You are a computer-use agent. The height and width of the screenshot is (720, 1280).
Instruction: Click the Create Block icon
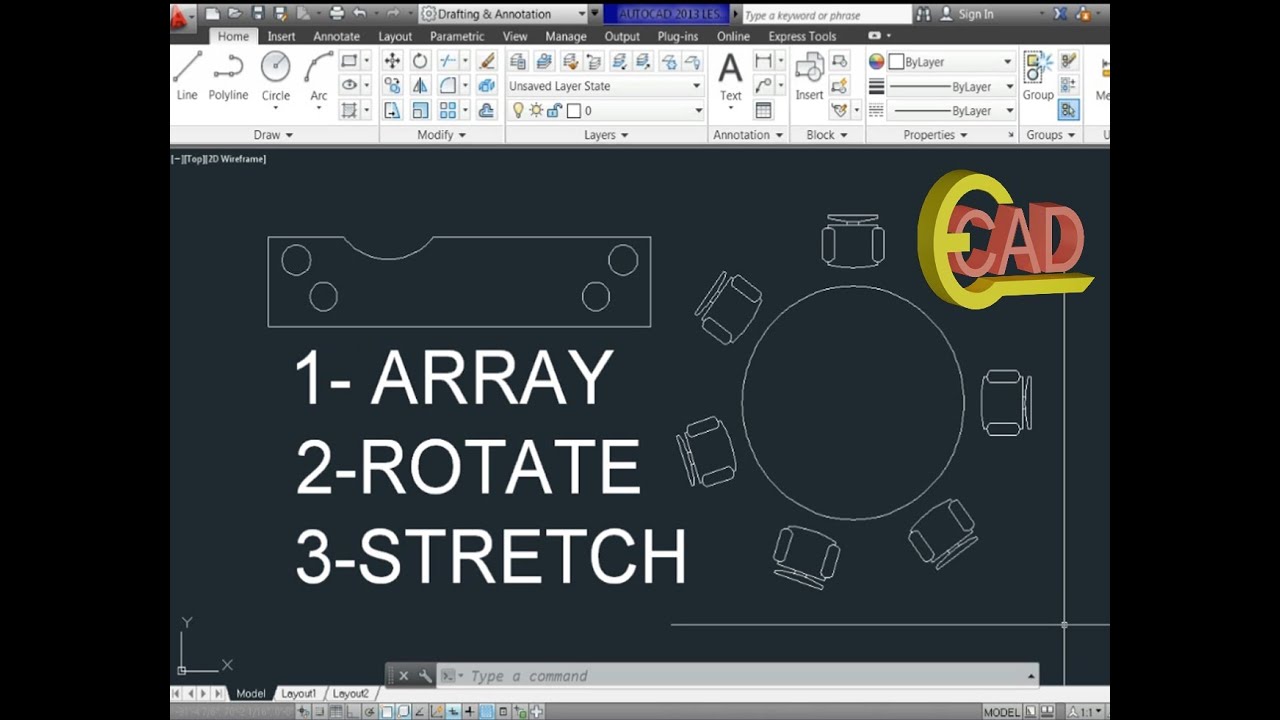(x=840, y=61)
